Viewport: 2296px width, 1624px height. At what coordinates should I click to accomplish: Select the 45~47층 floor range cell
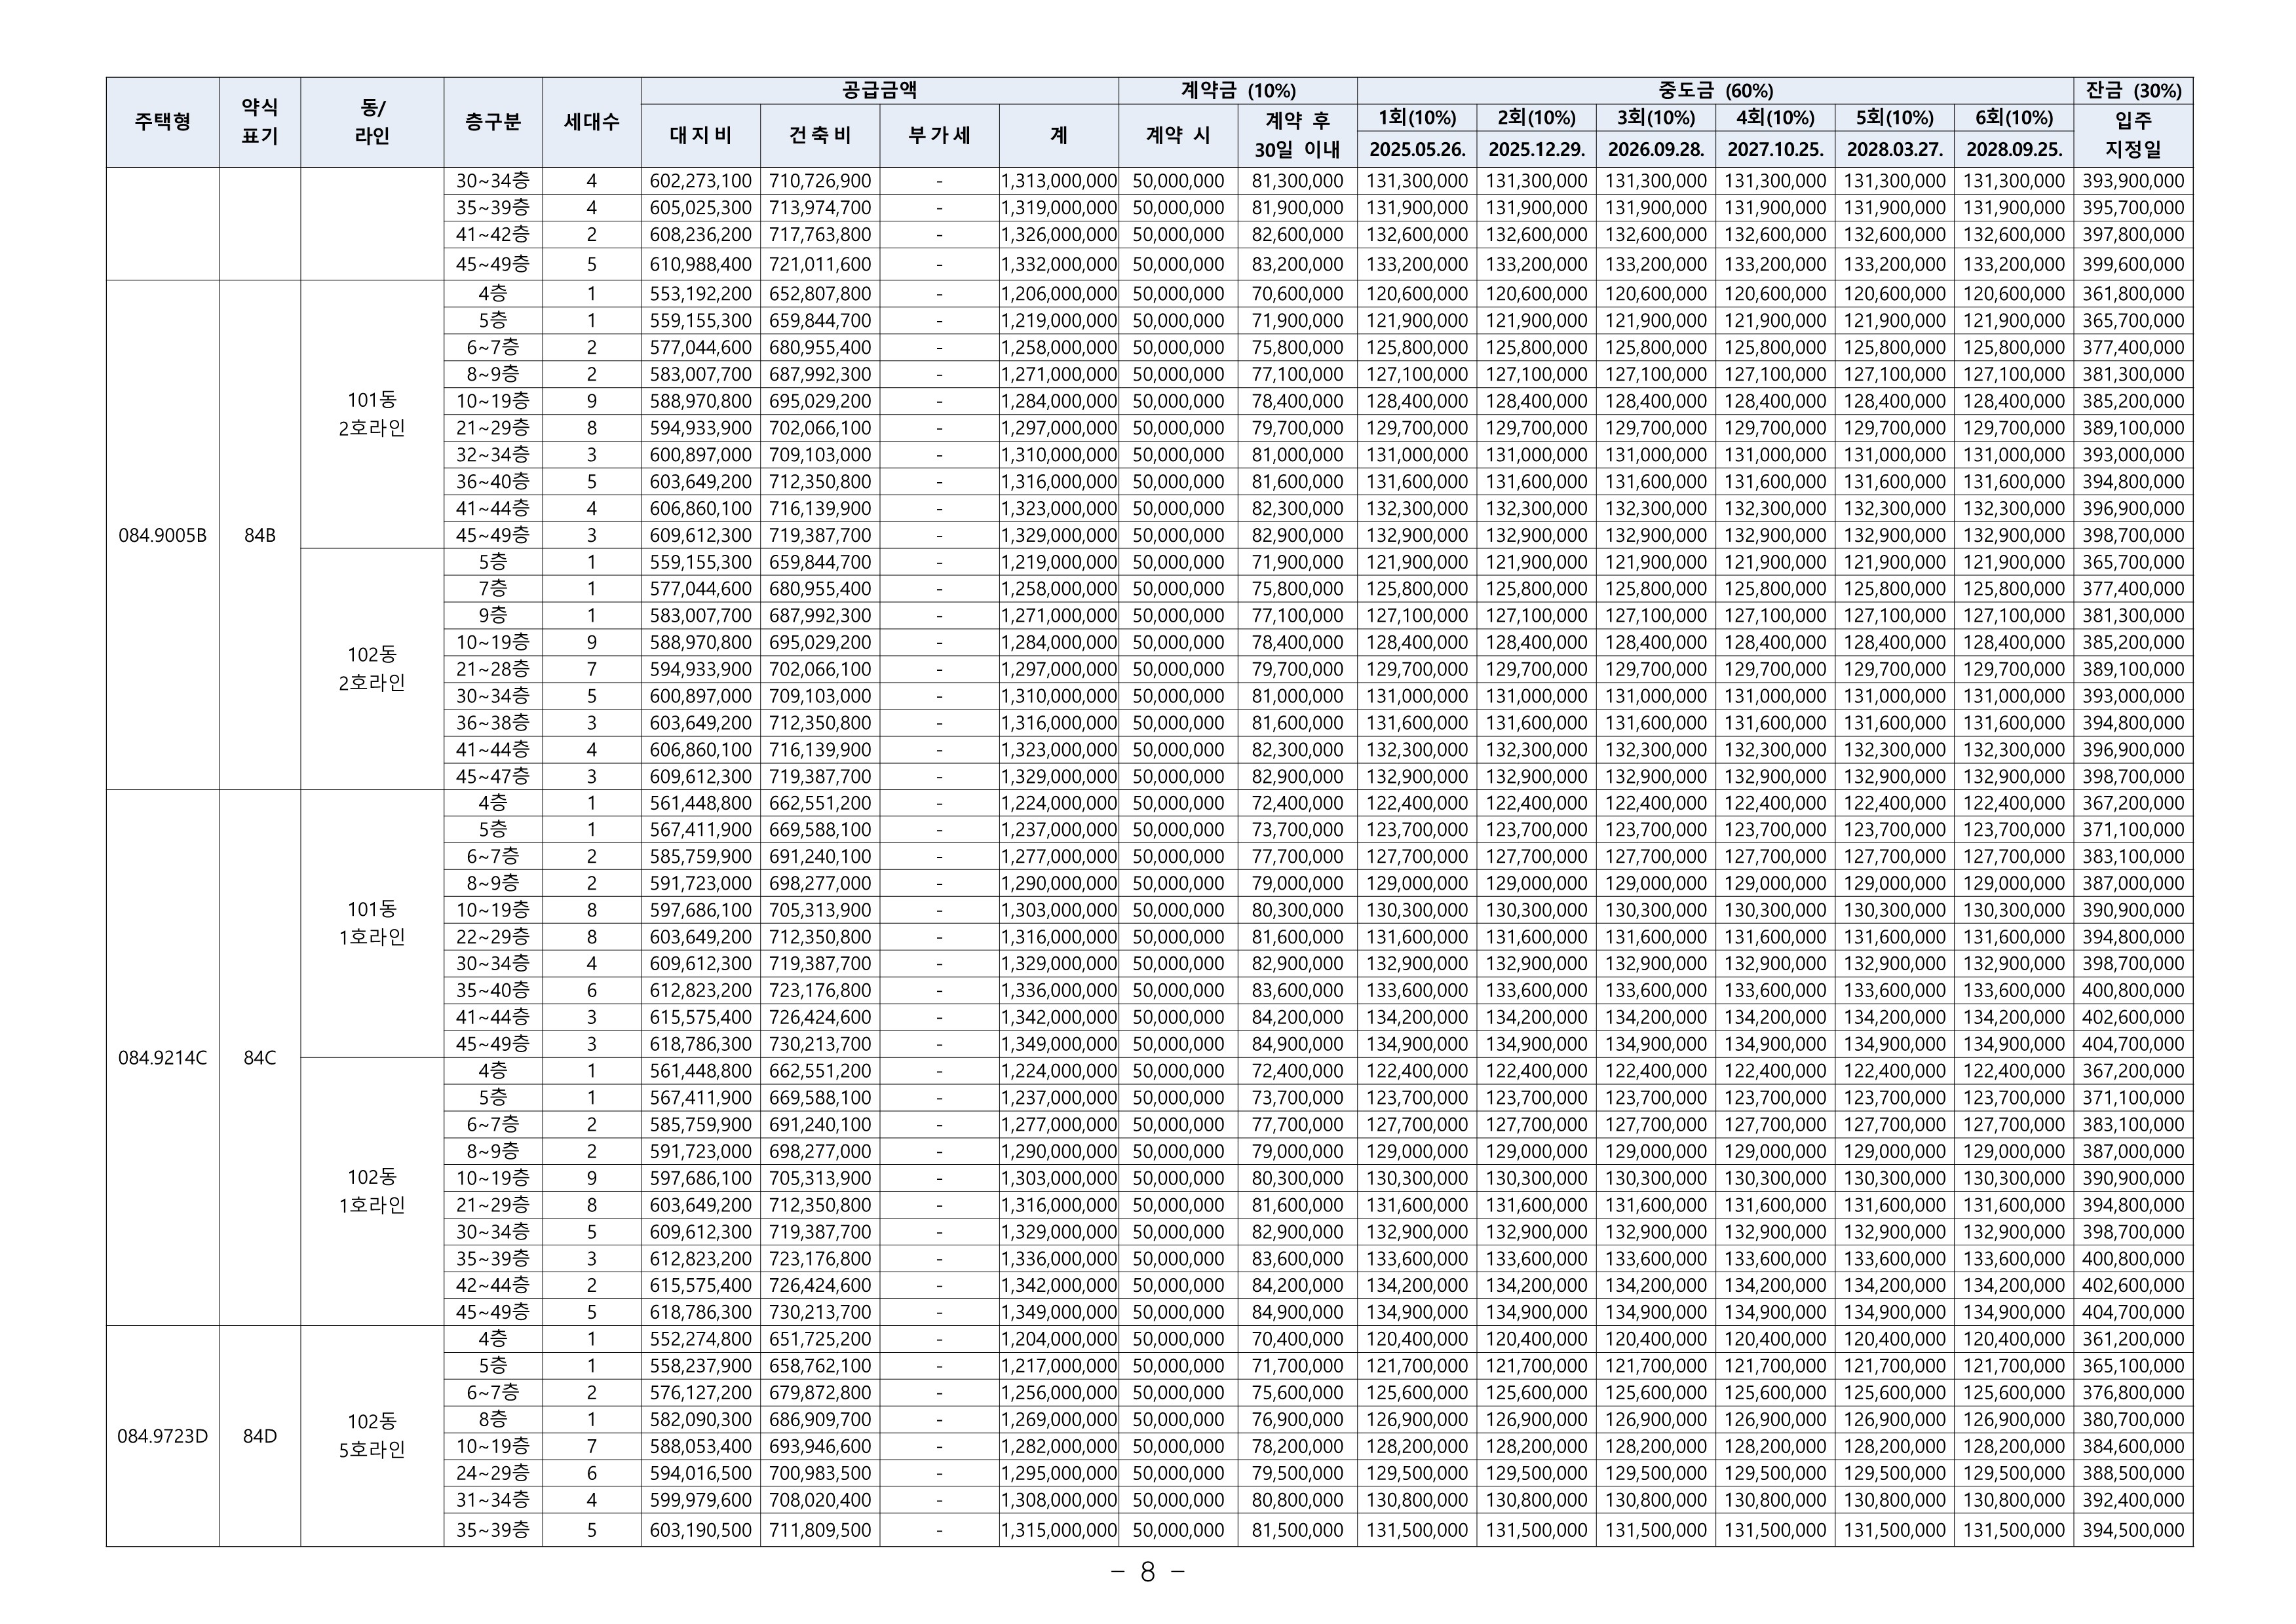[x=493, y=776]
